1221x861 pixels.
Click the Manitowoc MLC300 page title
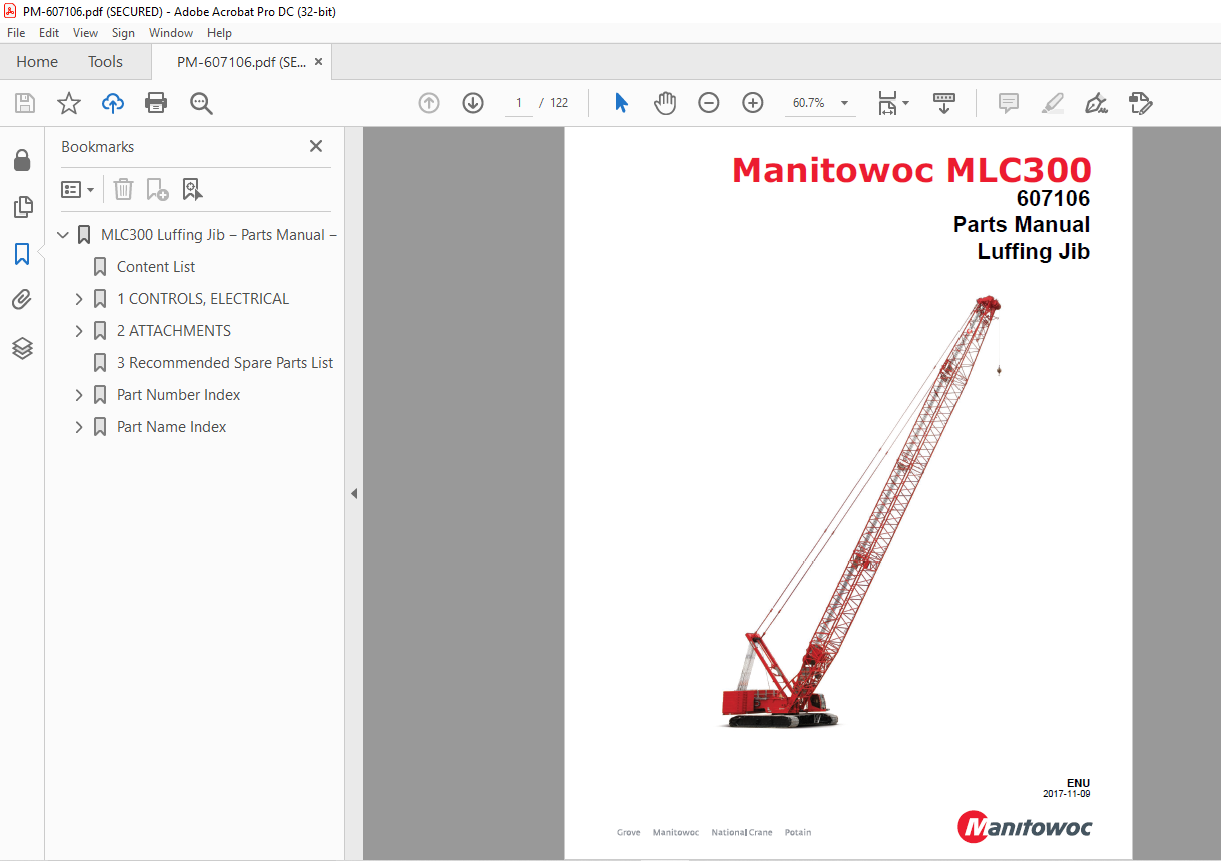912,170
